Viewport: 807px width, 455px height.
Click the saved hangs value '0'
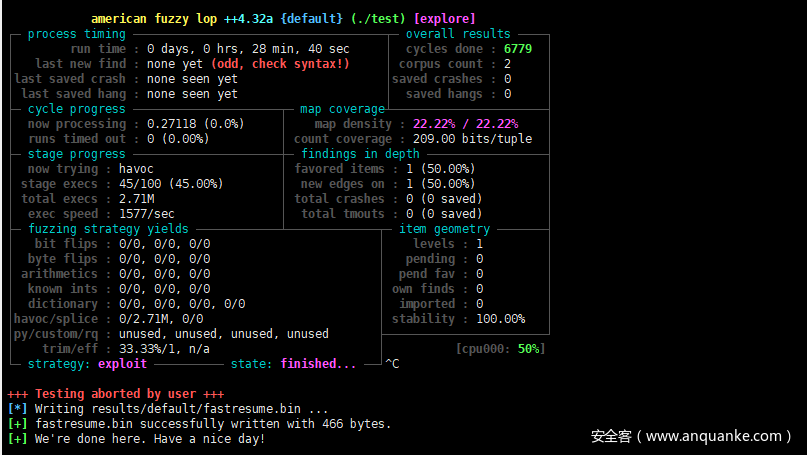(x=507, y=94)
